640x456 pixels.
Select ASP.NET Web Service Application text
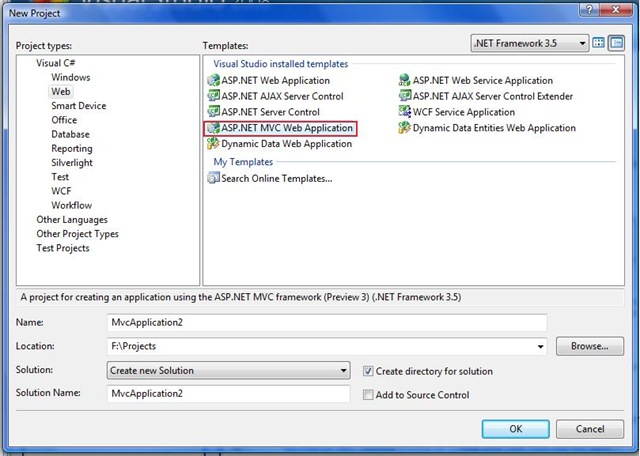click(x=483, y=80)
